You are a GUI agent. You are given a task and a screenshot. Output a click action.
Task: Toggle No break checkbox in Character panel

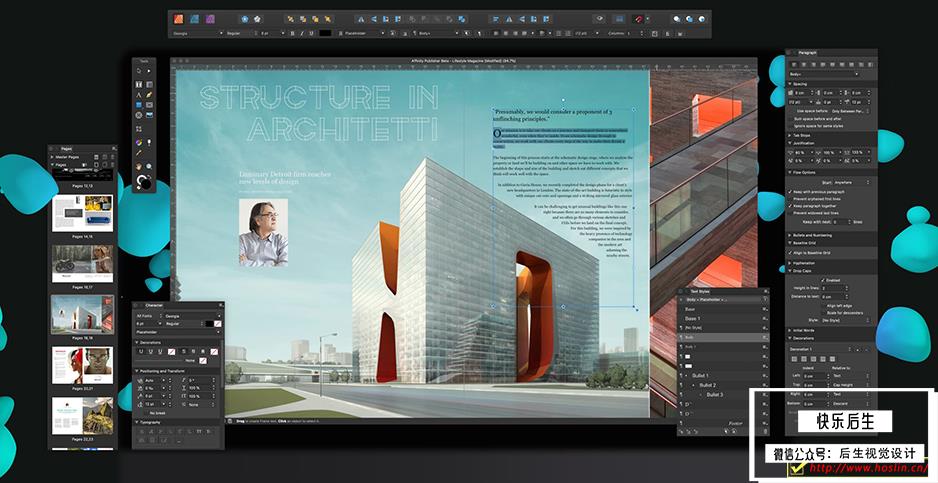tap(147, 413)
